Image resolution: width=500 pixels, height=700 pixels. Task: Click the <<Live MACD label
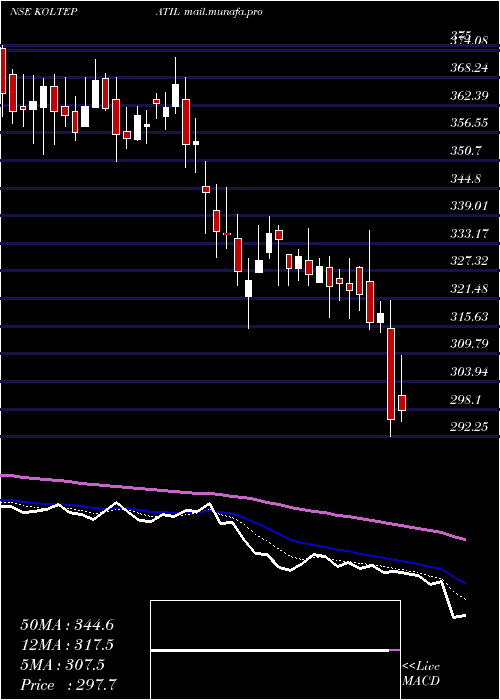(421, 674)
